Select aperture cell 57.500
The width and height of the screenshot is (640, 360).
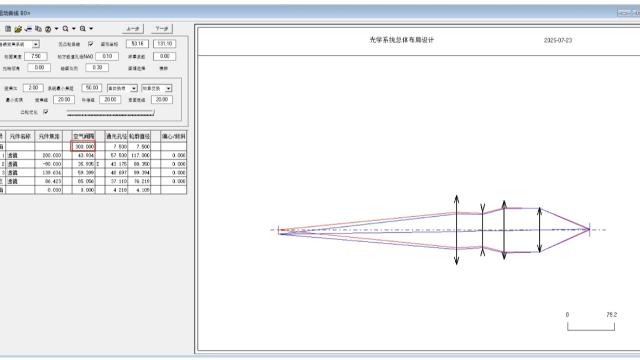point(116,156)
